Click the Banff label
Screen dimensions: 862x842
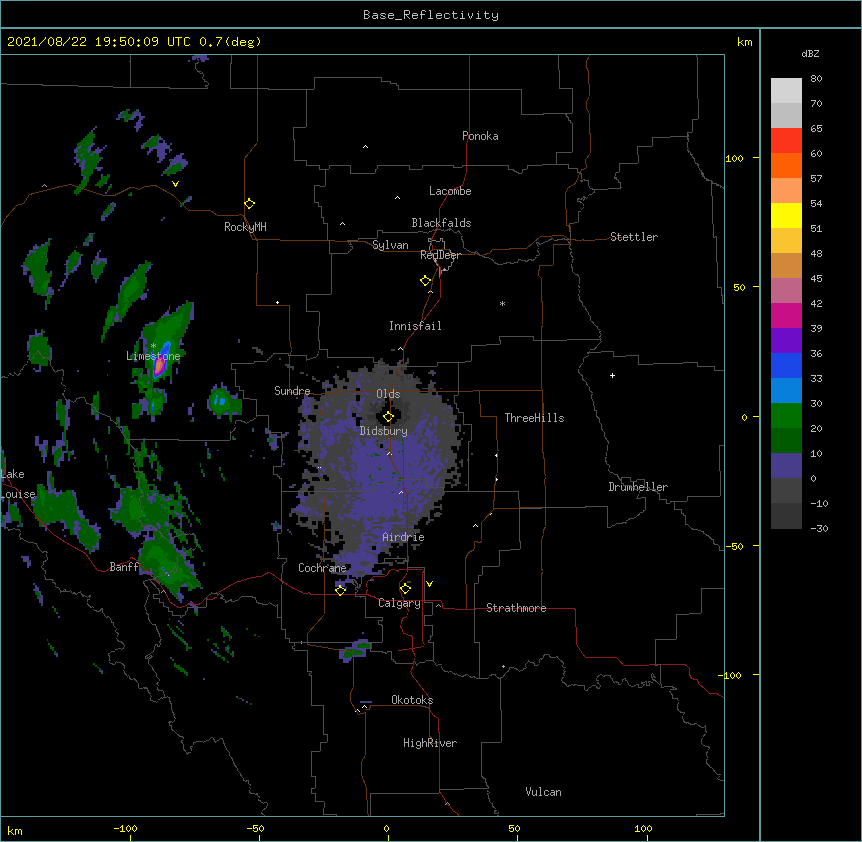(x=124, y=567)
